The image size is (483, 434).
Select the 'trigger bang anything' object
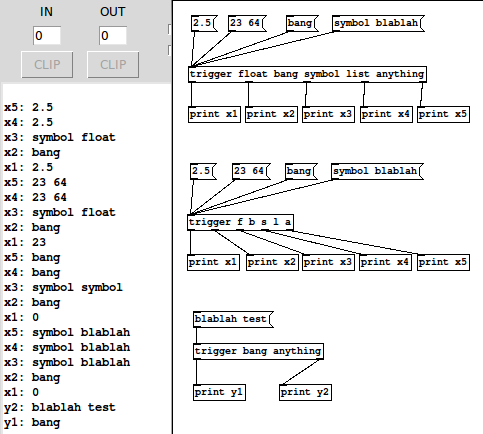click(258, 351)
